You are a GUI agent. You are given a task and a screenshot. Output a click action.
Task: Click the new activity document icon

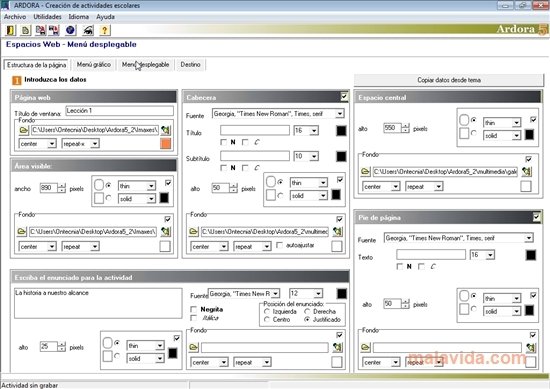pyautogui.click(x=25, y=31)
